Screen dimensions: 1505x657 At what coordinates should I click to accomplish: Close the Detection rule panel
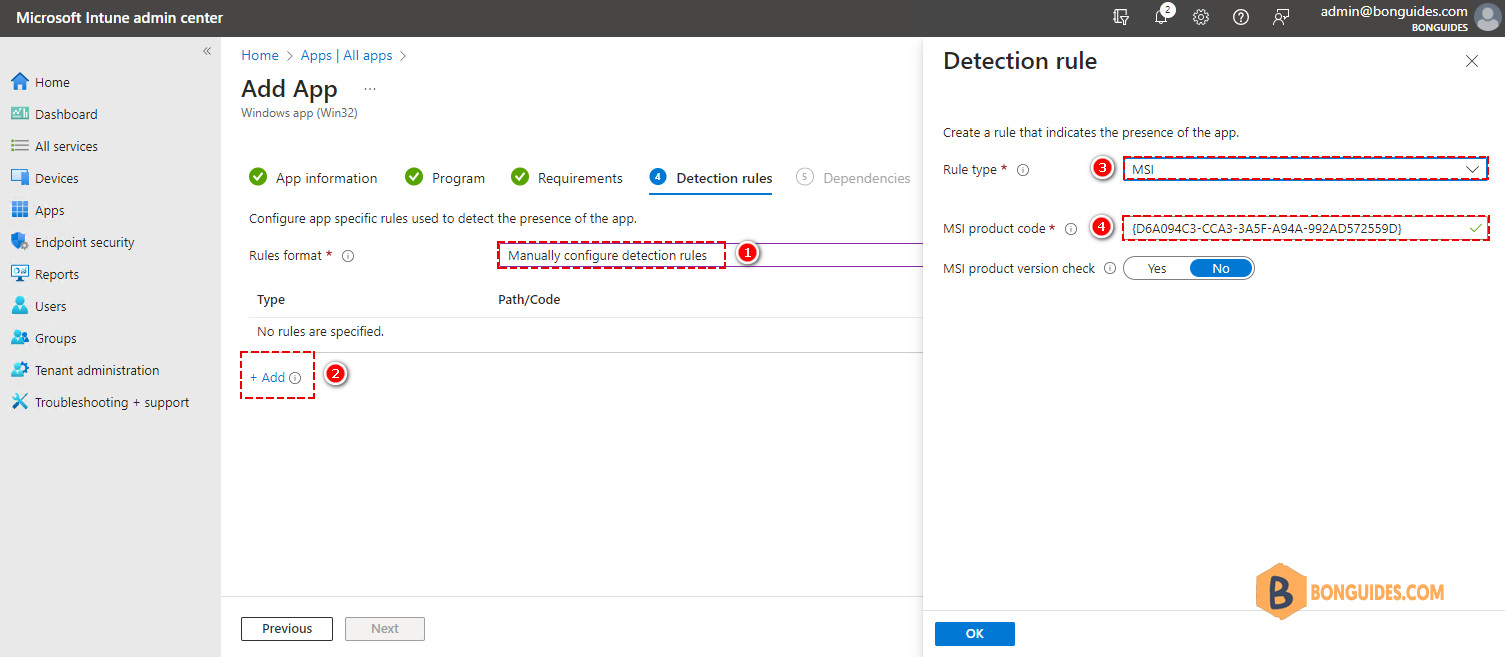click(1472, 61)
